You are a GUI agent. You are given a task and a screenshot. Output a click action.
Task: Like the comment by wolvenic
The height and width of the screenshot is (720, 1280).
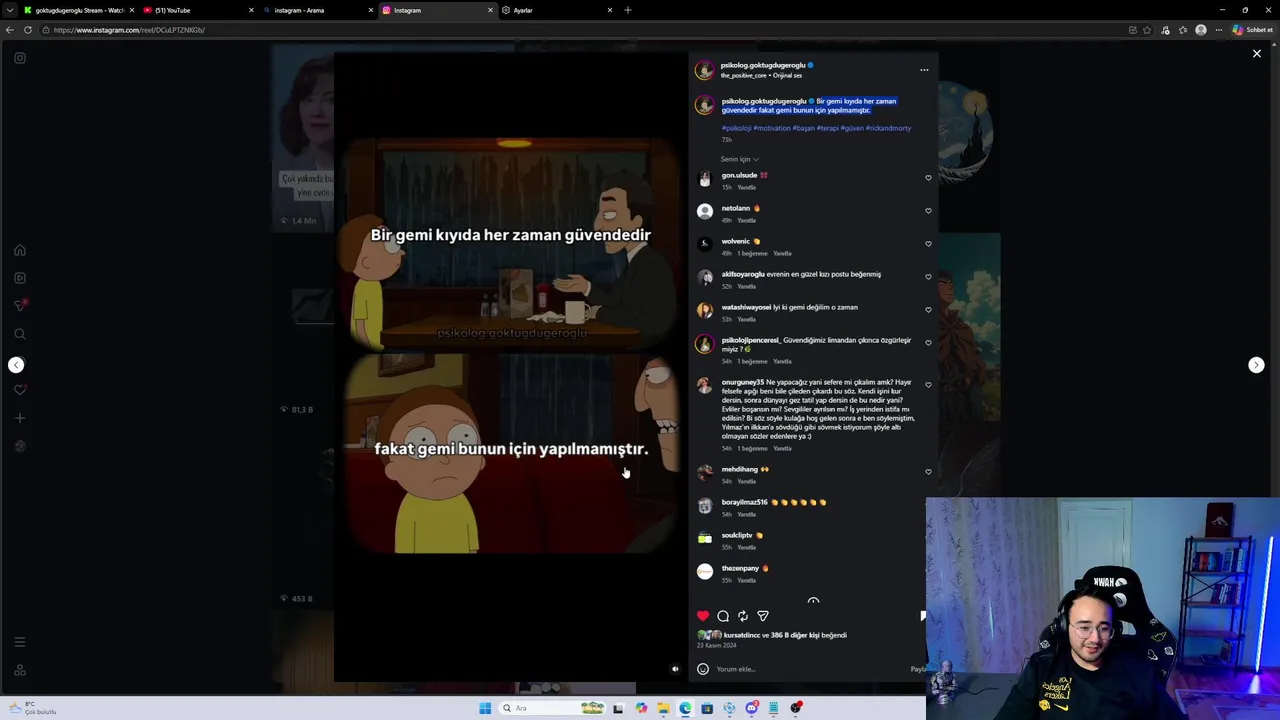click(928, 244)
